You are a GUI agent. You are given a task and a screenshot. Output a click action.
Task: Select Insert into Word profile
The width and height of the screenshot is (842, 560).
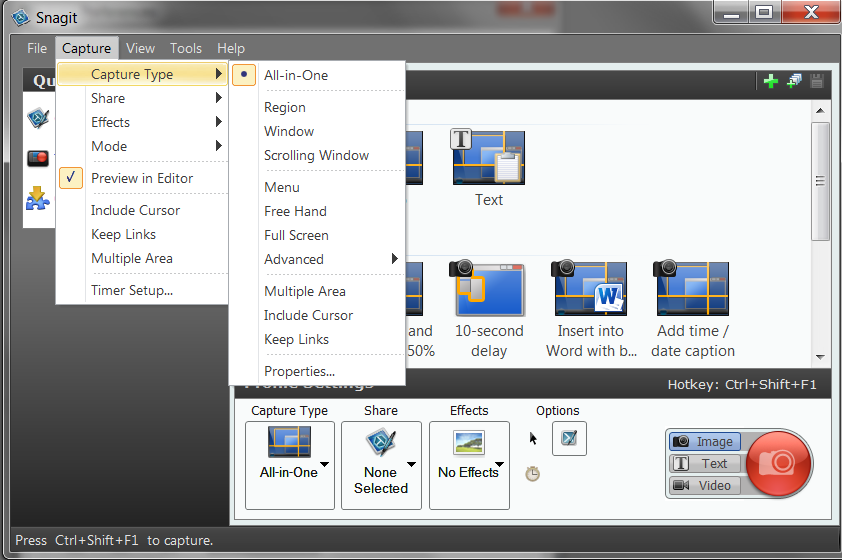point(591,309)
